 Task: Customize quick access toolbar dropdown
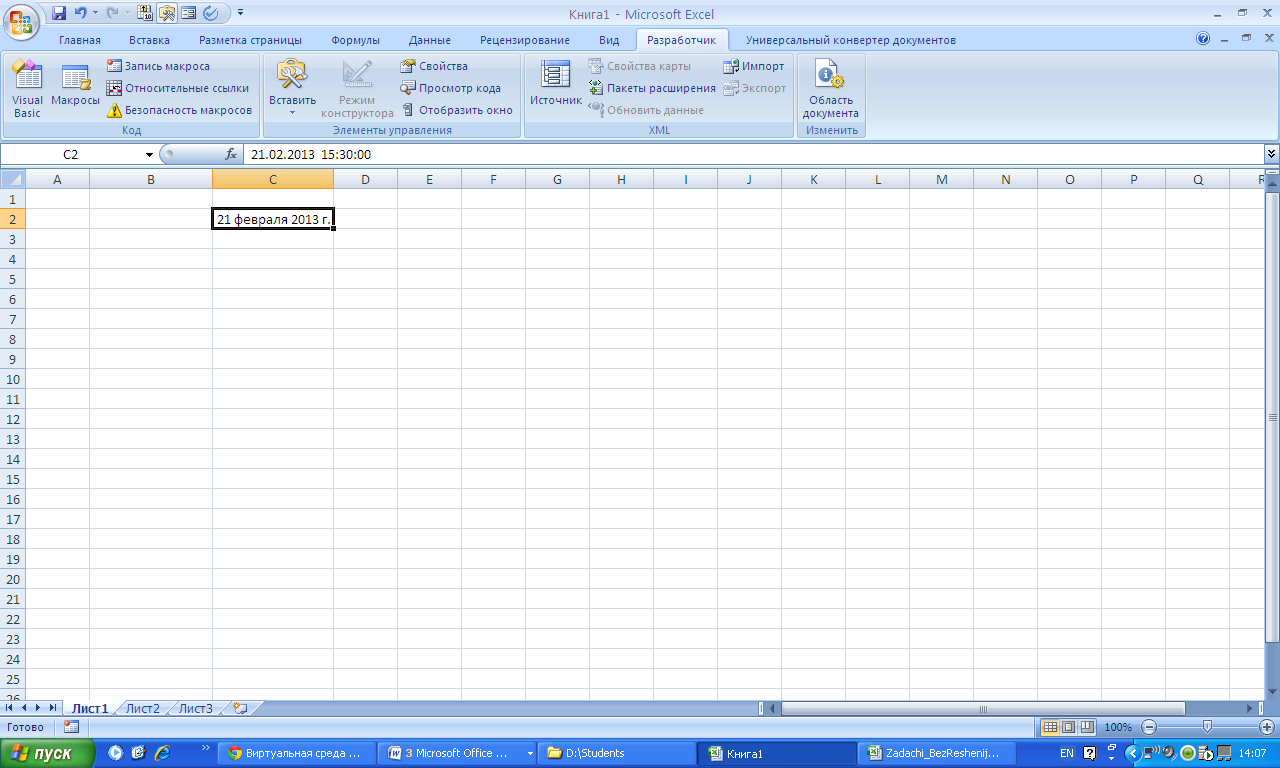(241, 14)
